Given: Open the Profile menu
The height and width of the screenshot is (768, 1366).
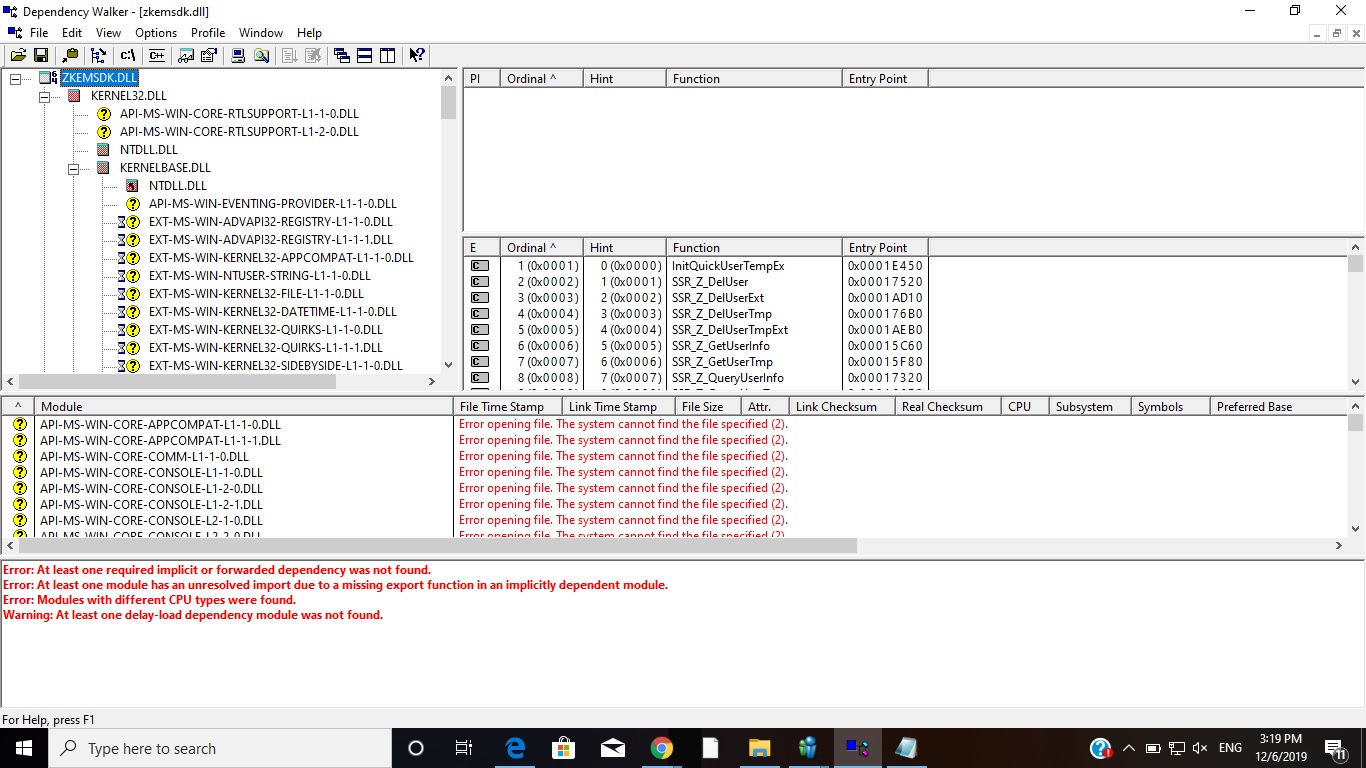Looking at the screenshot, I should point(208,33).
